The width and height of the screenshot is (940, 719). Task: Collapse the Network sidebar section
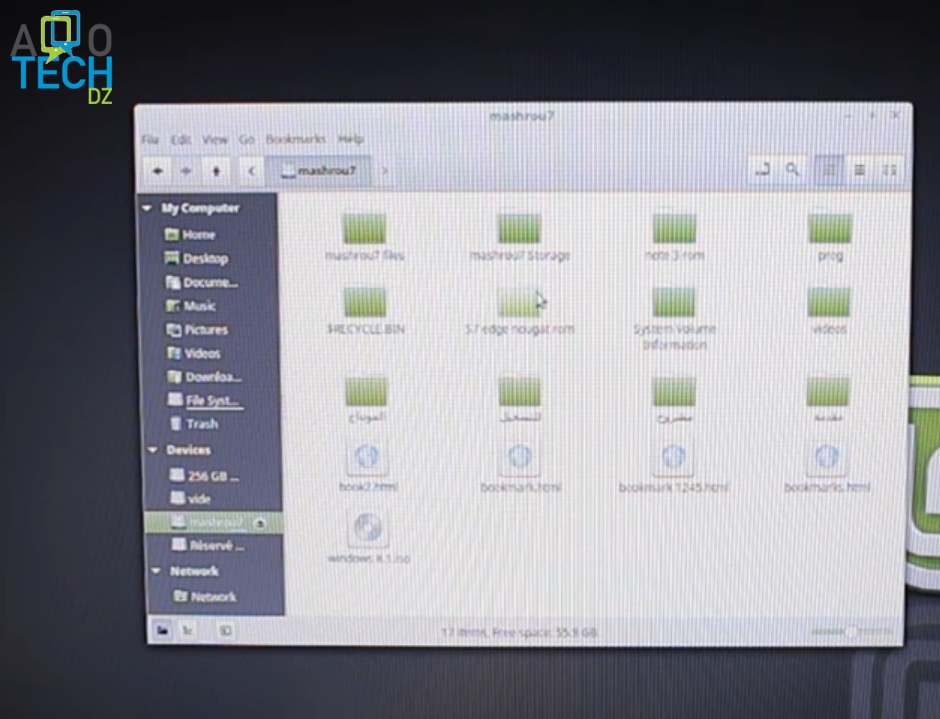coord(156,571)
